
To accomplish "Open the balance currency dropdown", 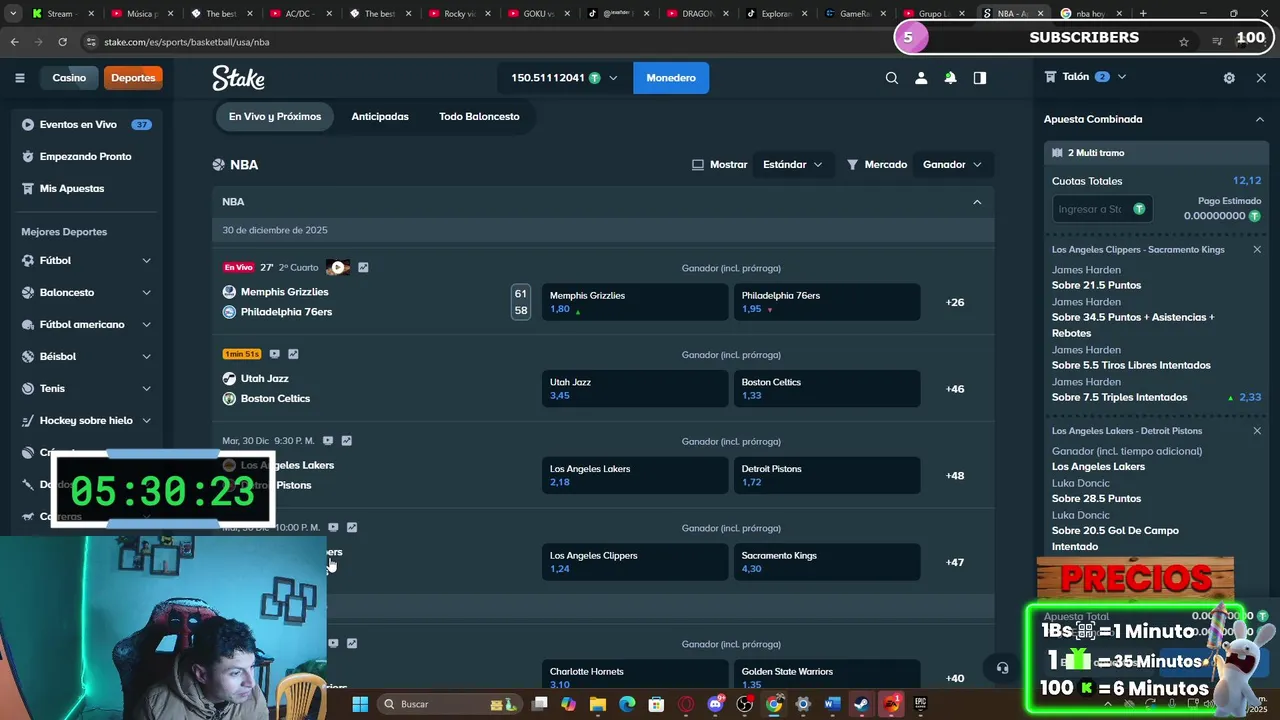I will [x=613, y=78].
